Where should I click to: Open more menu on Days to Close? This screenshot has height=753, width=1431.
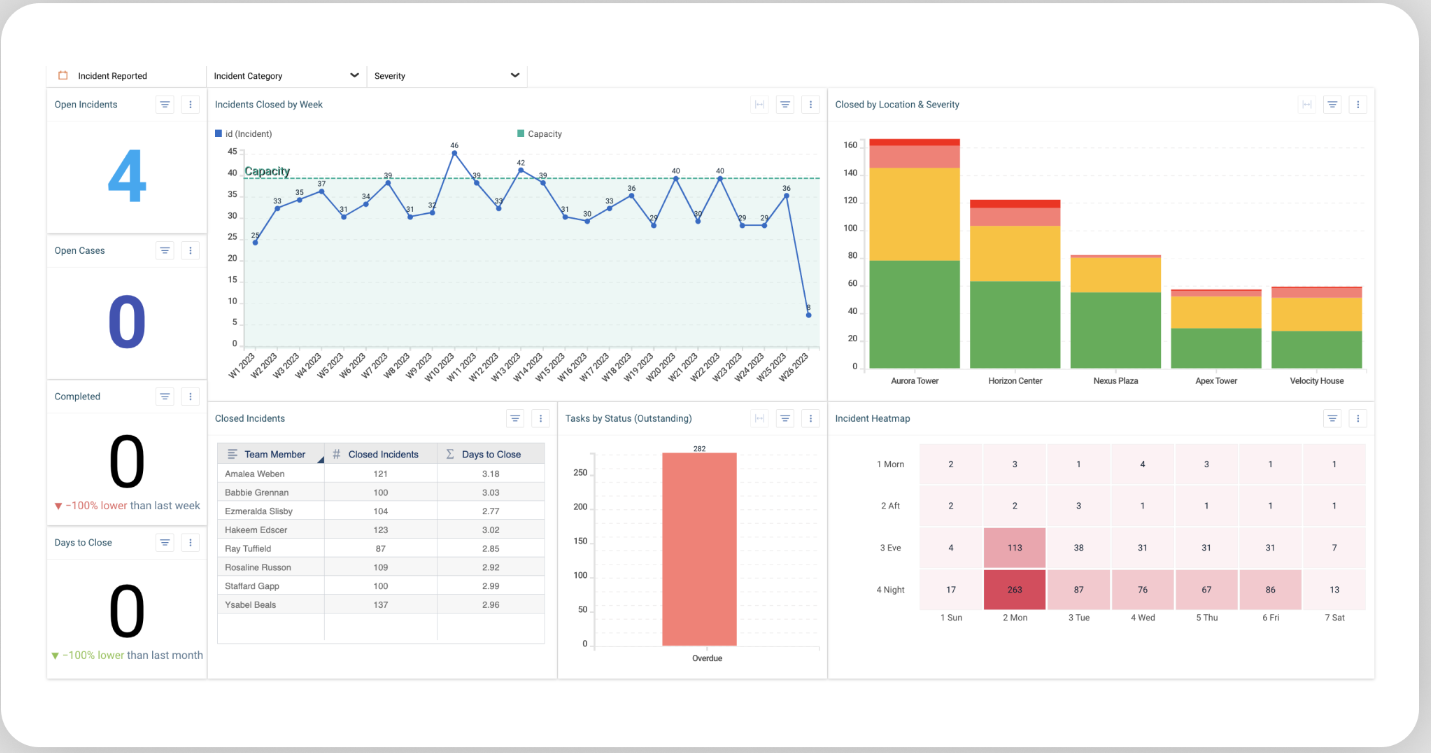point(191,542)
